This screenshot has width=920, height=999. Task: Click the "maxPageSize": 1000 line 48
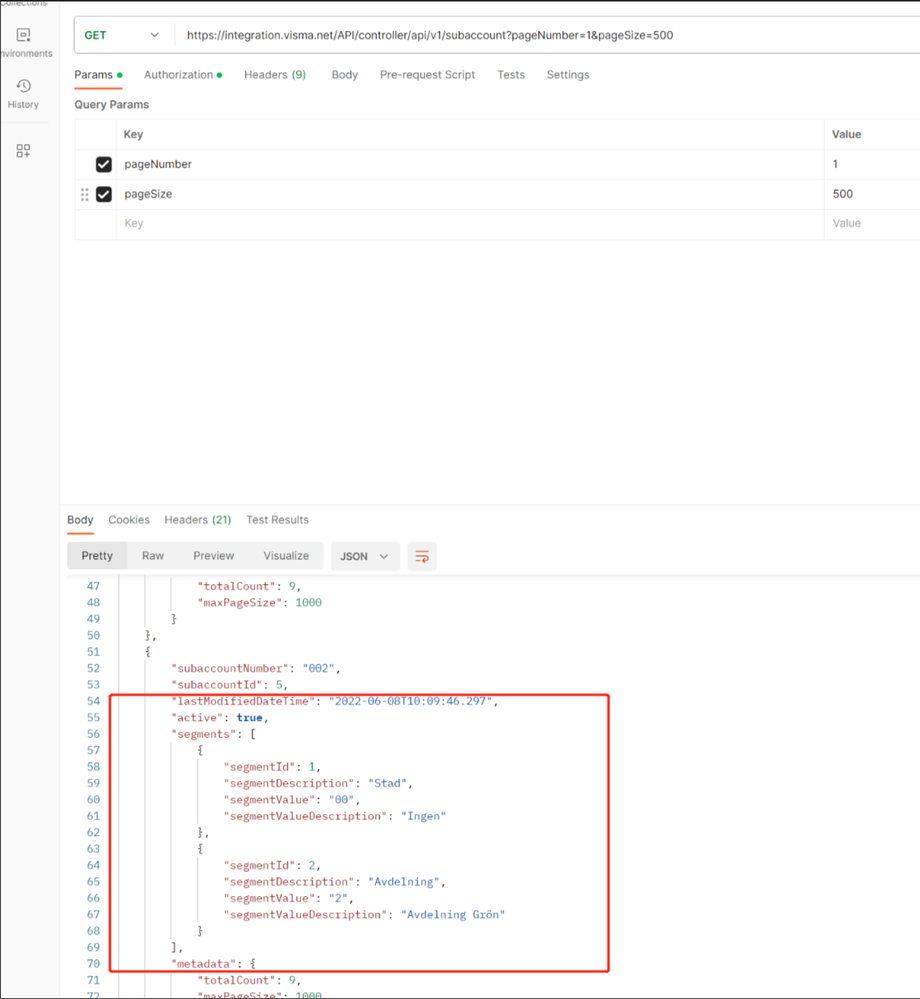[x=260, y=603]
